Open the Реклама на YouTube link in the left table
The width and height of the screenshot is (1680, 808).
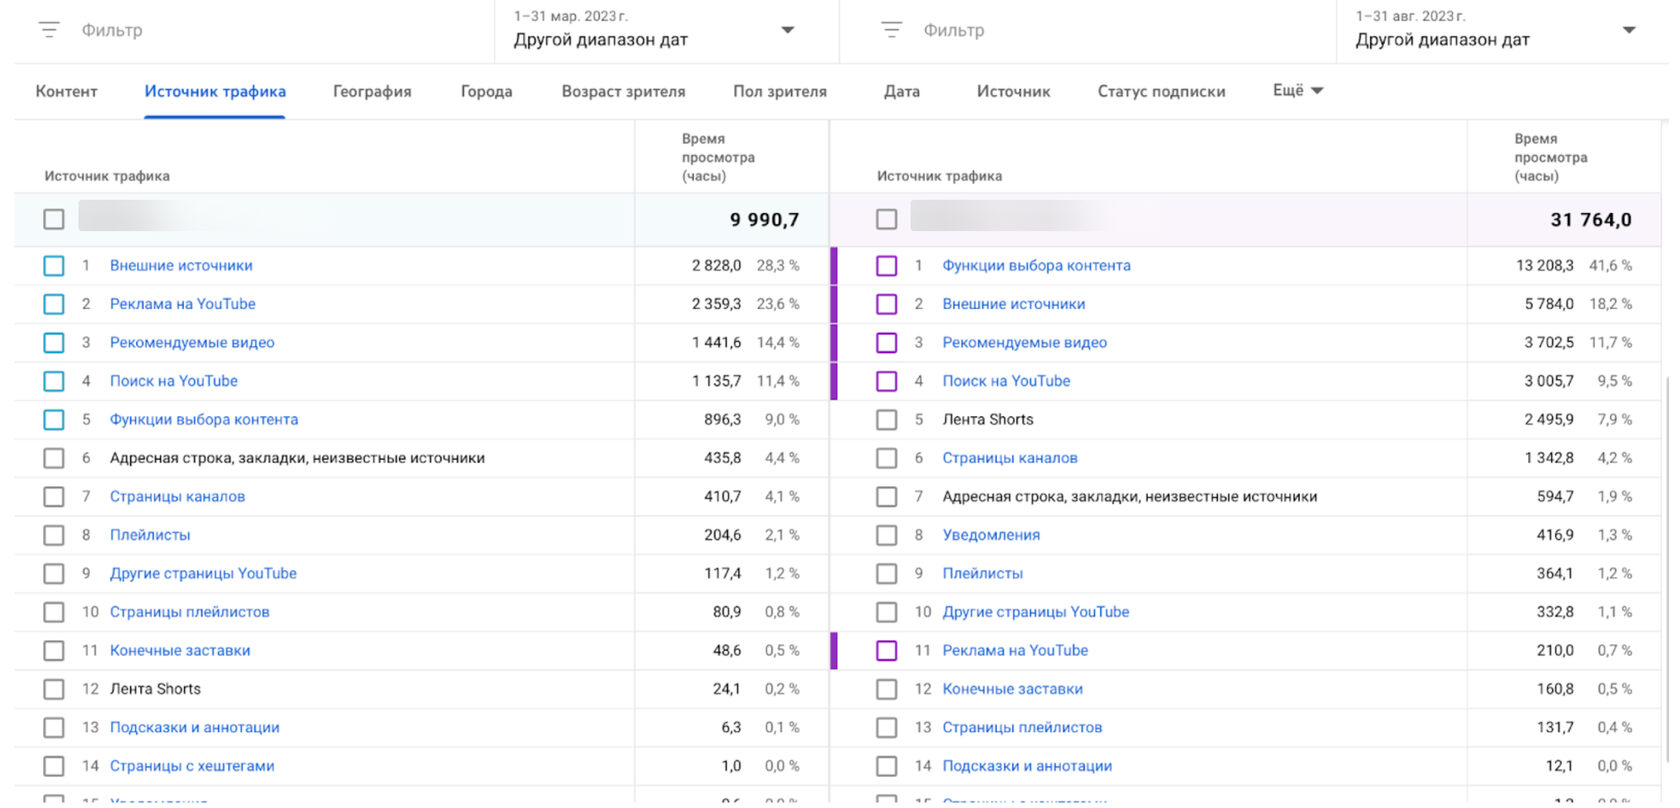pos(182,304)
